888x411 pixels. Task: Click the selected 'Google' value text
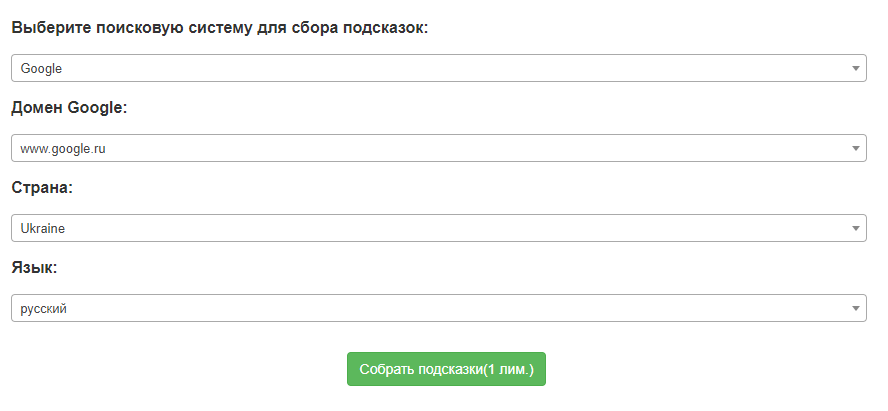click(41, 69)
